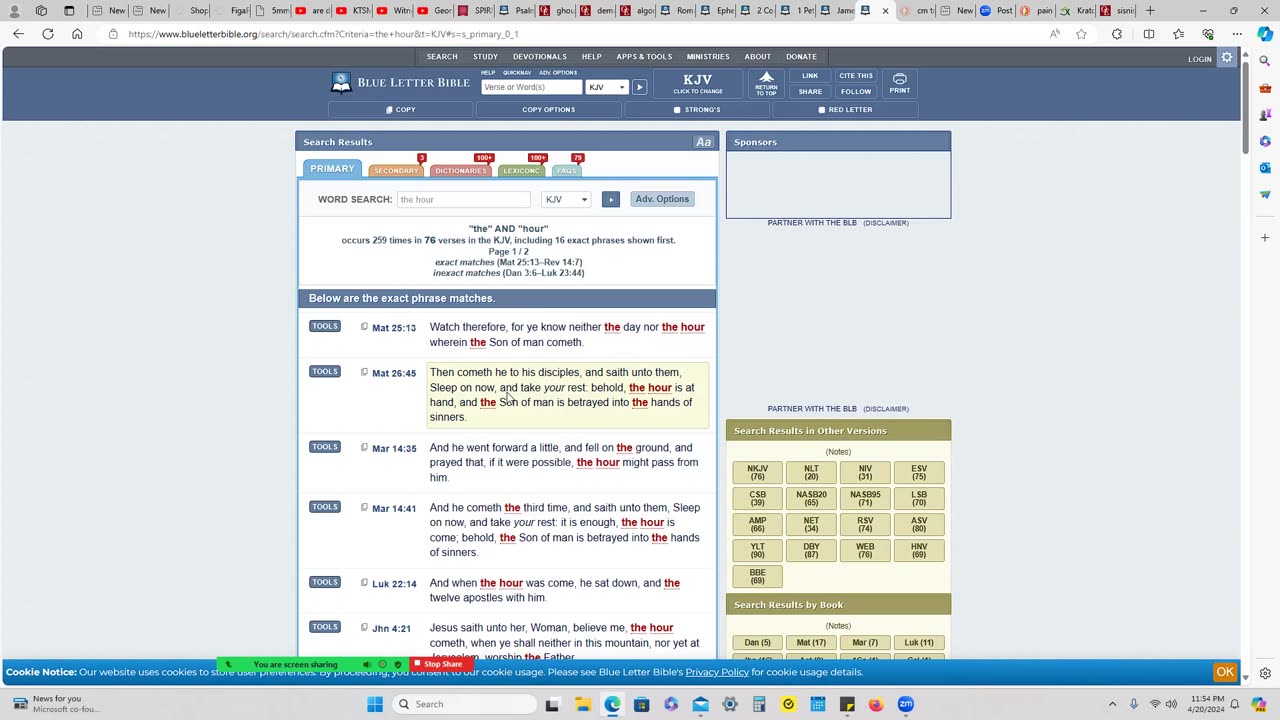The width and height of the screenshot is (1280, 720).
Task: Click the Share button
Action: click(x=810, y=91)
